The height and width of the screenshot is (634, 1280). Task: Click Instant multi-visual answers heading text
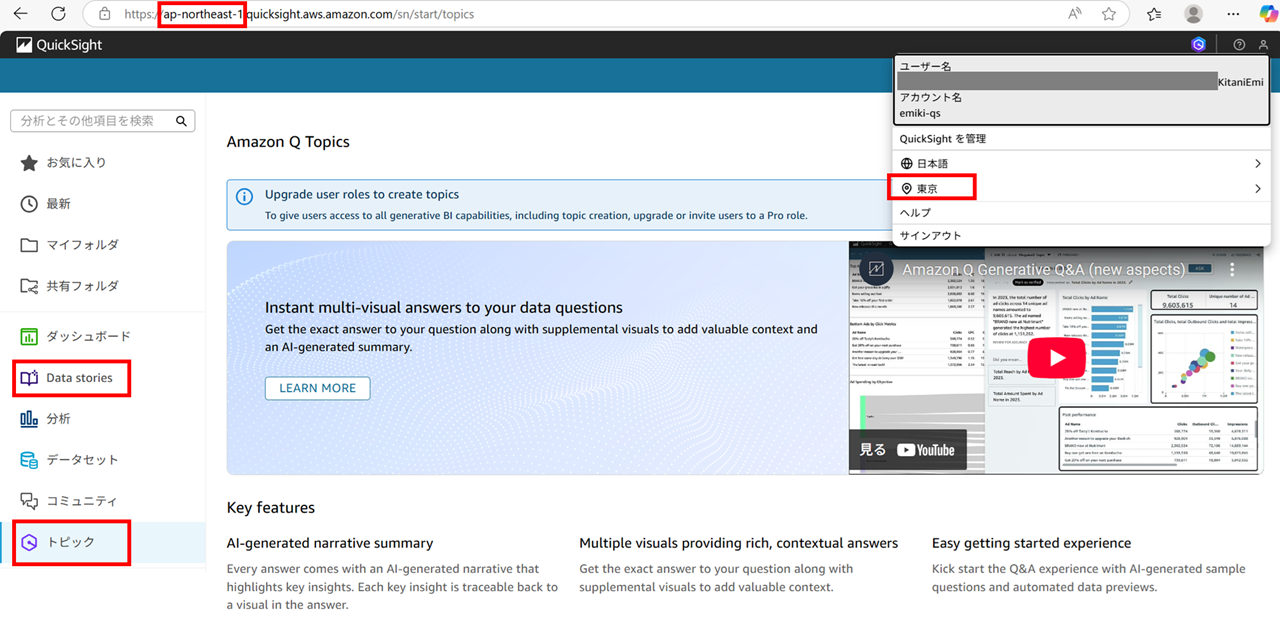point(444,308)
